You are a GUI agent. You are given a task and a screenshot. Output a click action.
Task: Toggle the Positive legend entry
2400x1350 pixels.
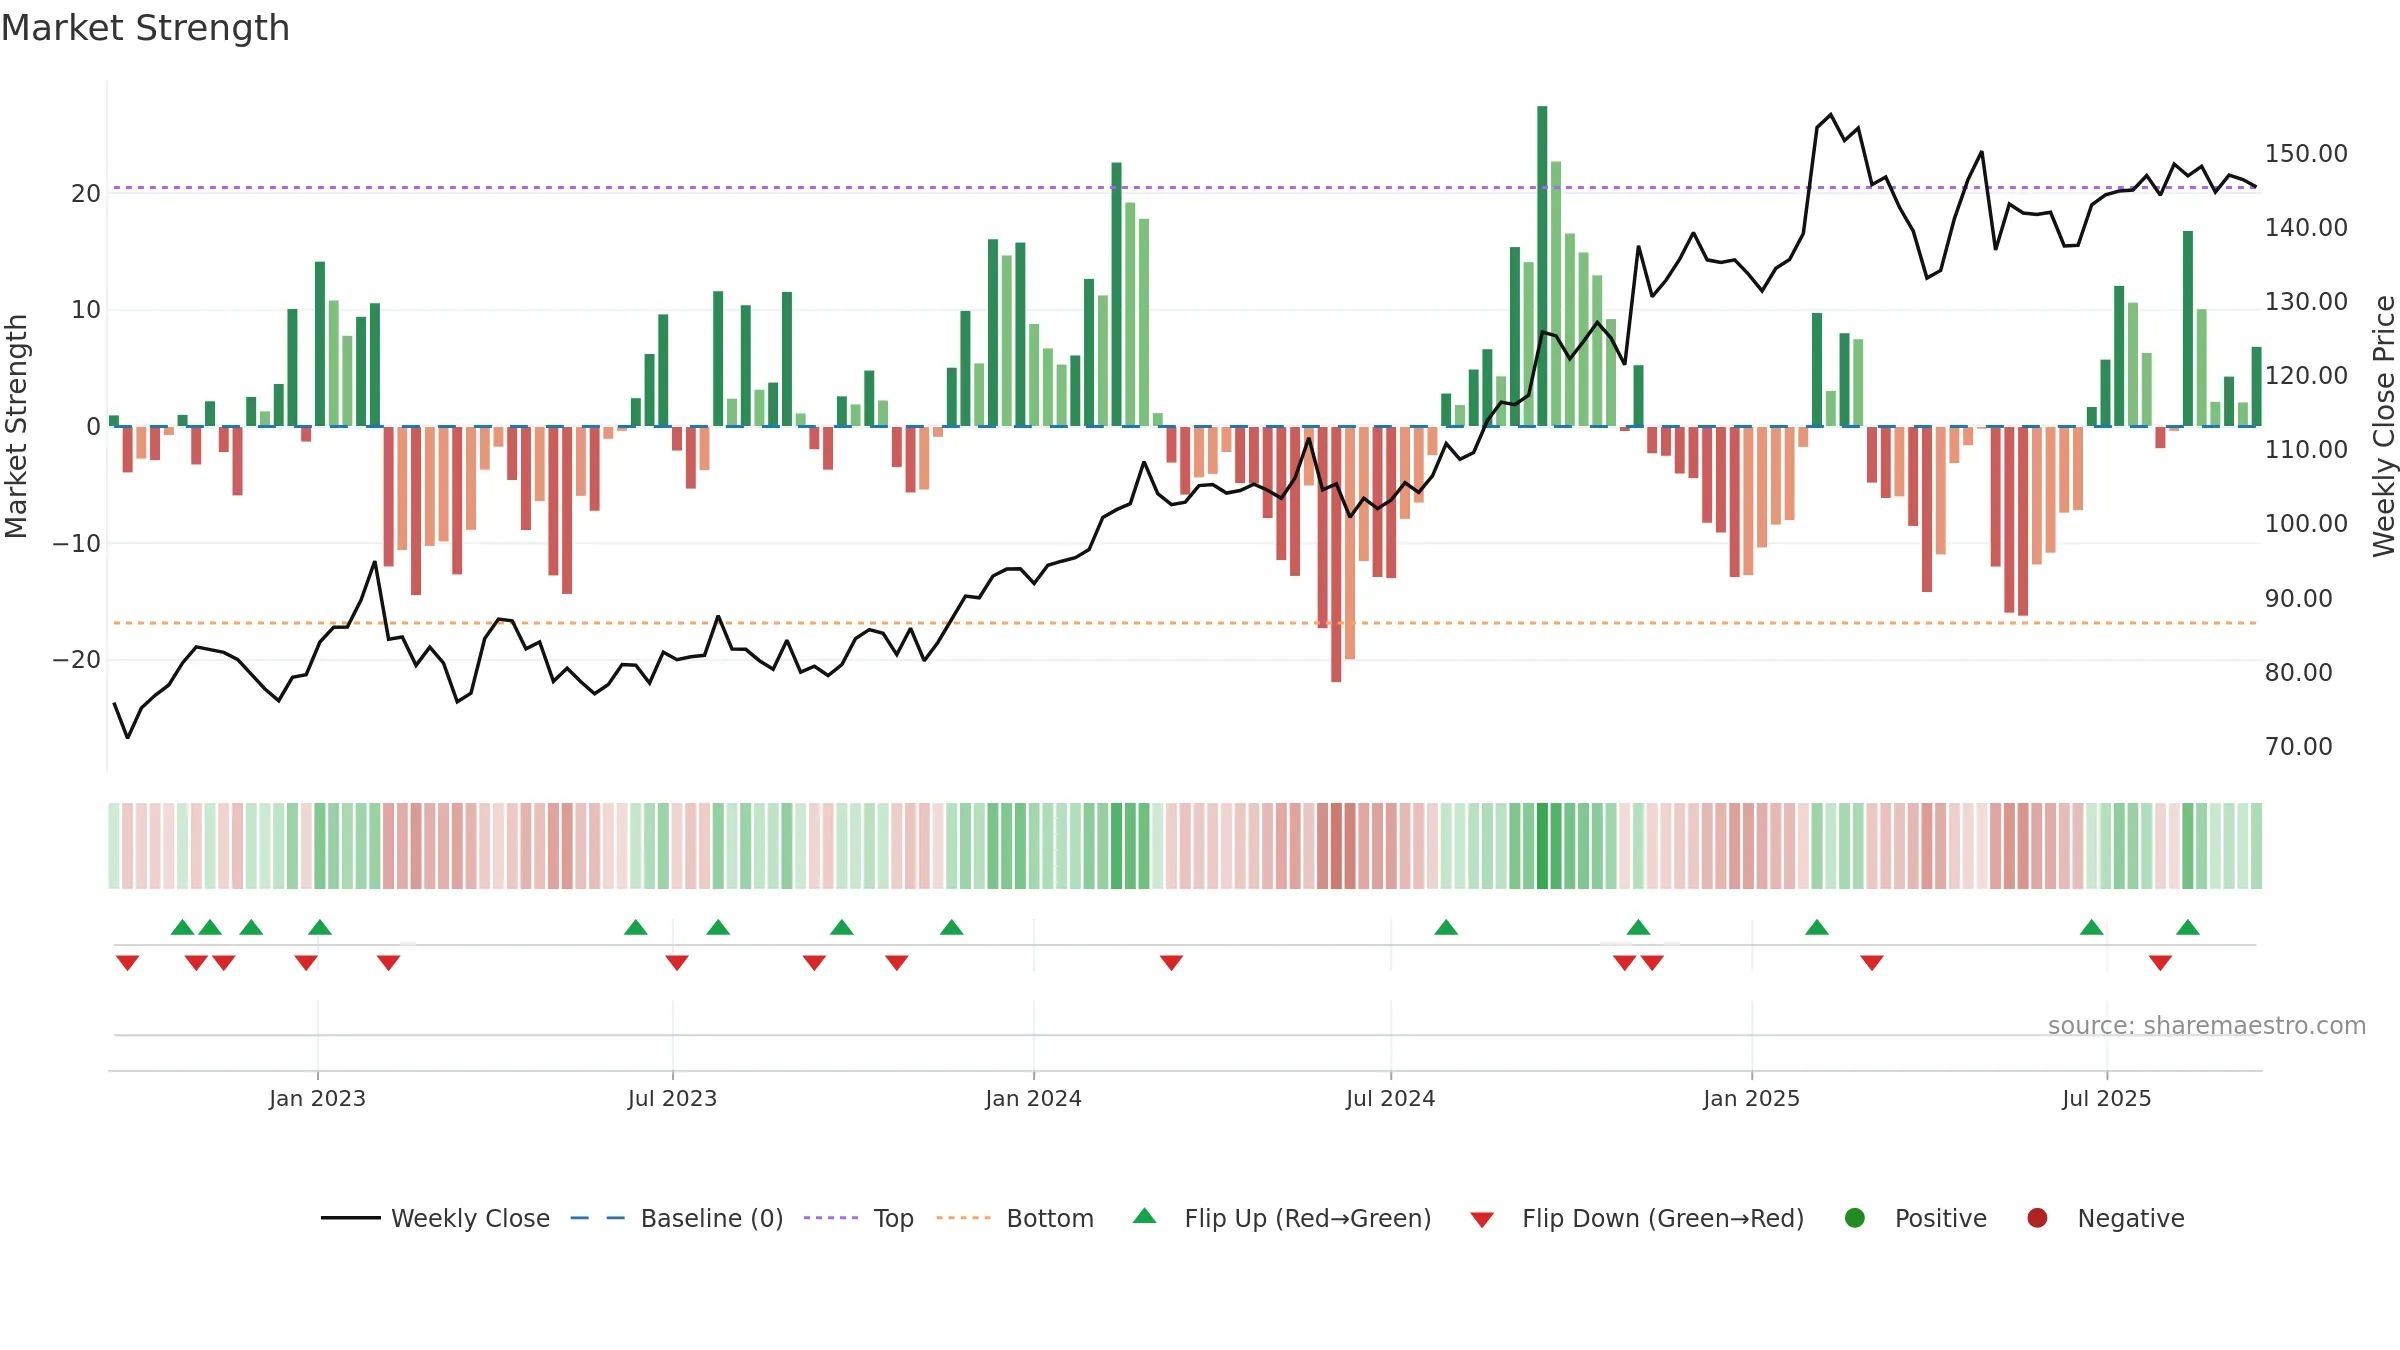(1915, 1218)
